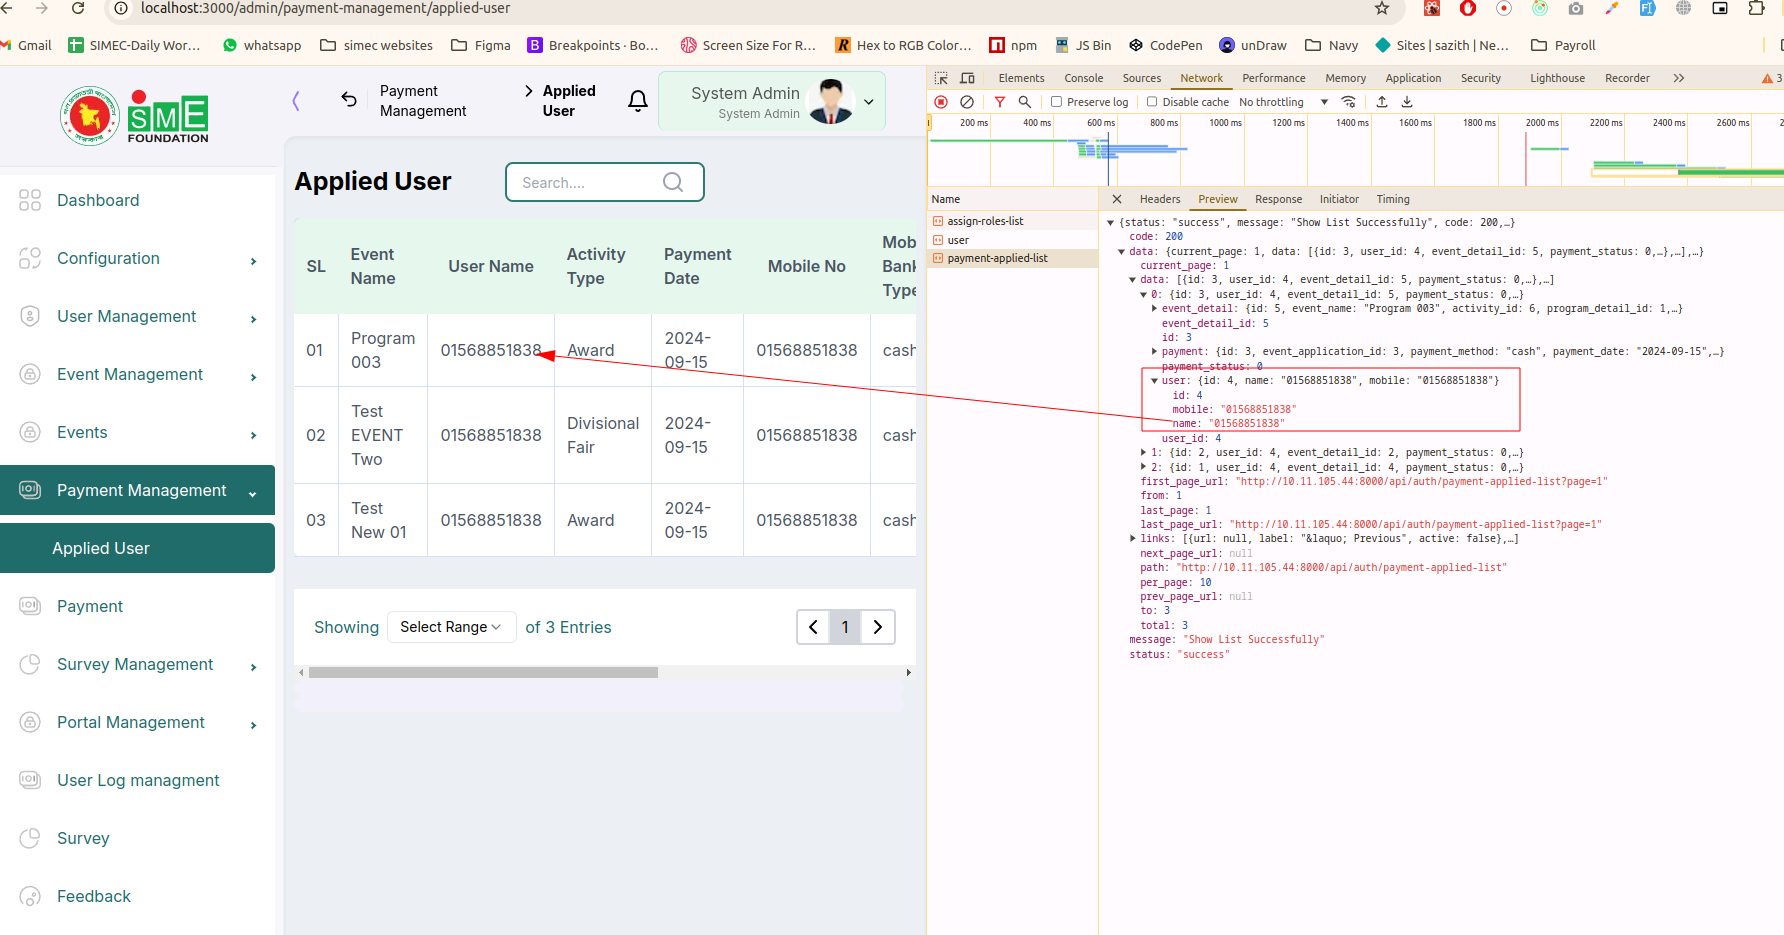Switch to DevTools Application tab

click(1413, 78)
